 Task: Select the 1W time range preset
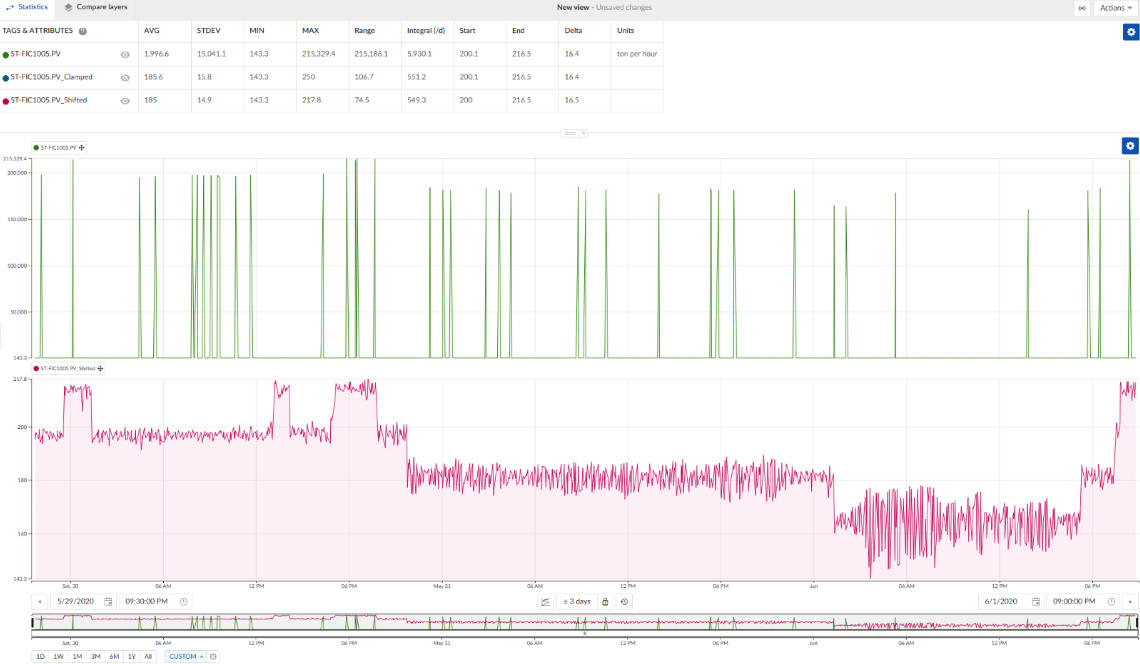(x=59, y=657)
